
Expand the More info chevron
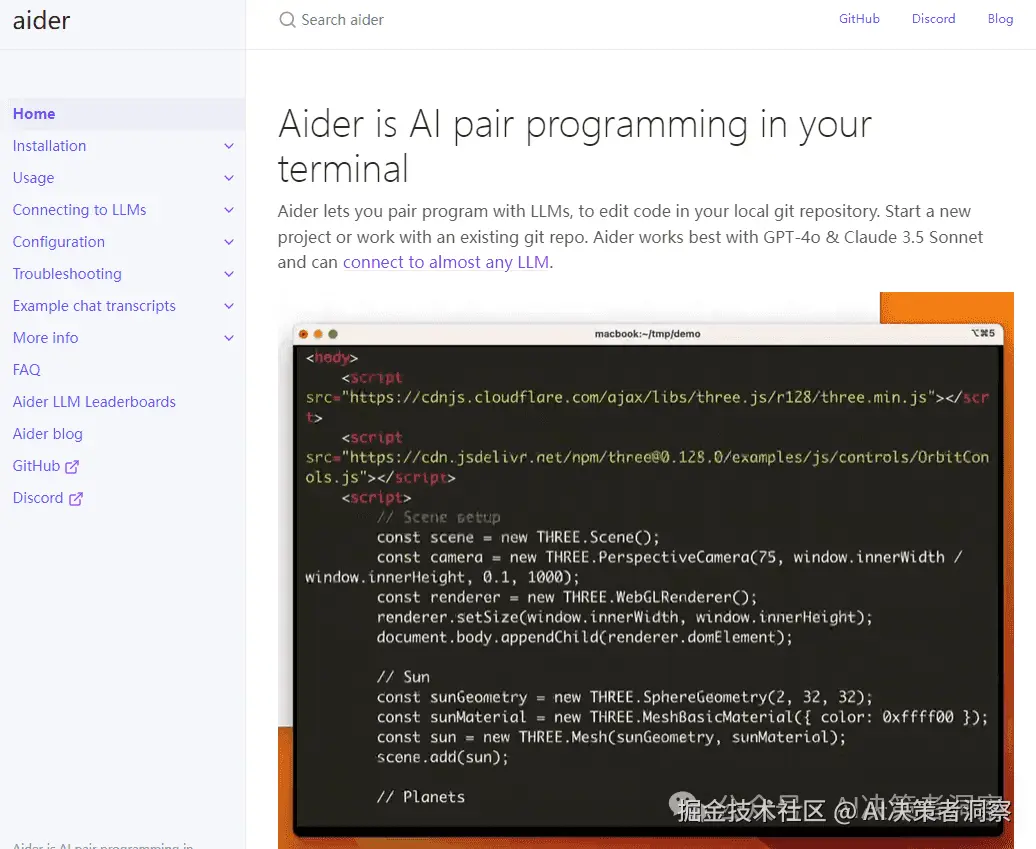(x=229, y=338)
